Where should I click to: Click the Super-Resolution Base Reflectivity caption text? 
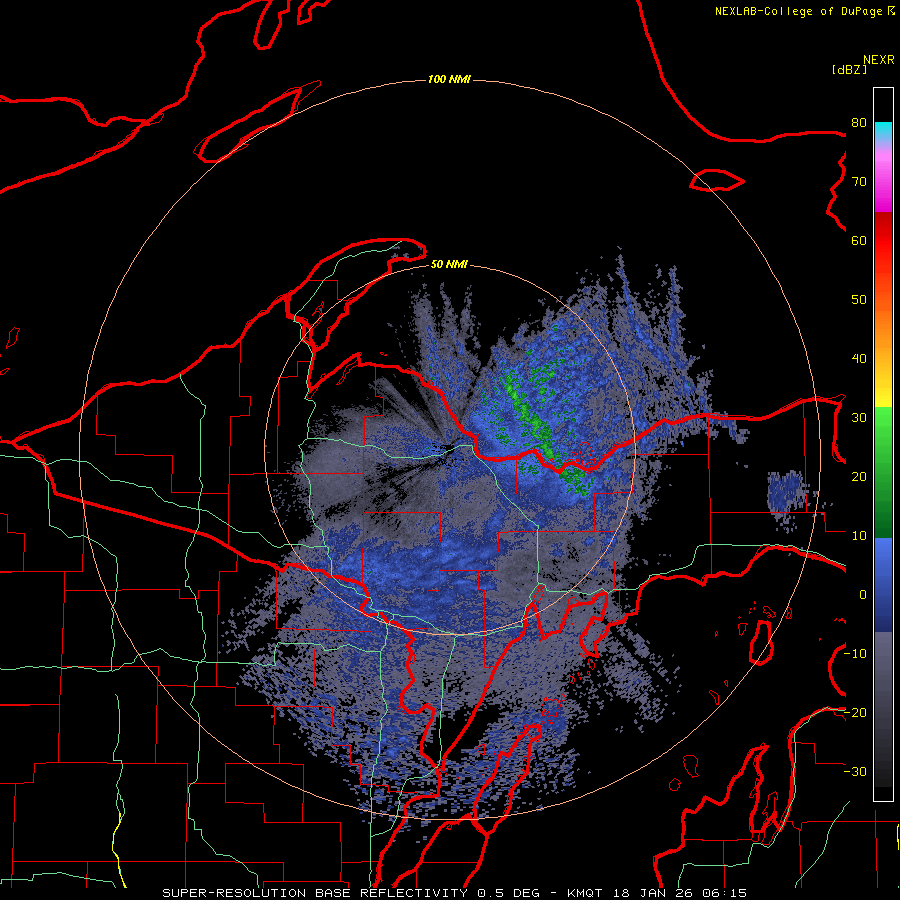tap(455, 893)
